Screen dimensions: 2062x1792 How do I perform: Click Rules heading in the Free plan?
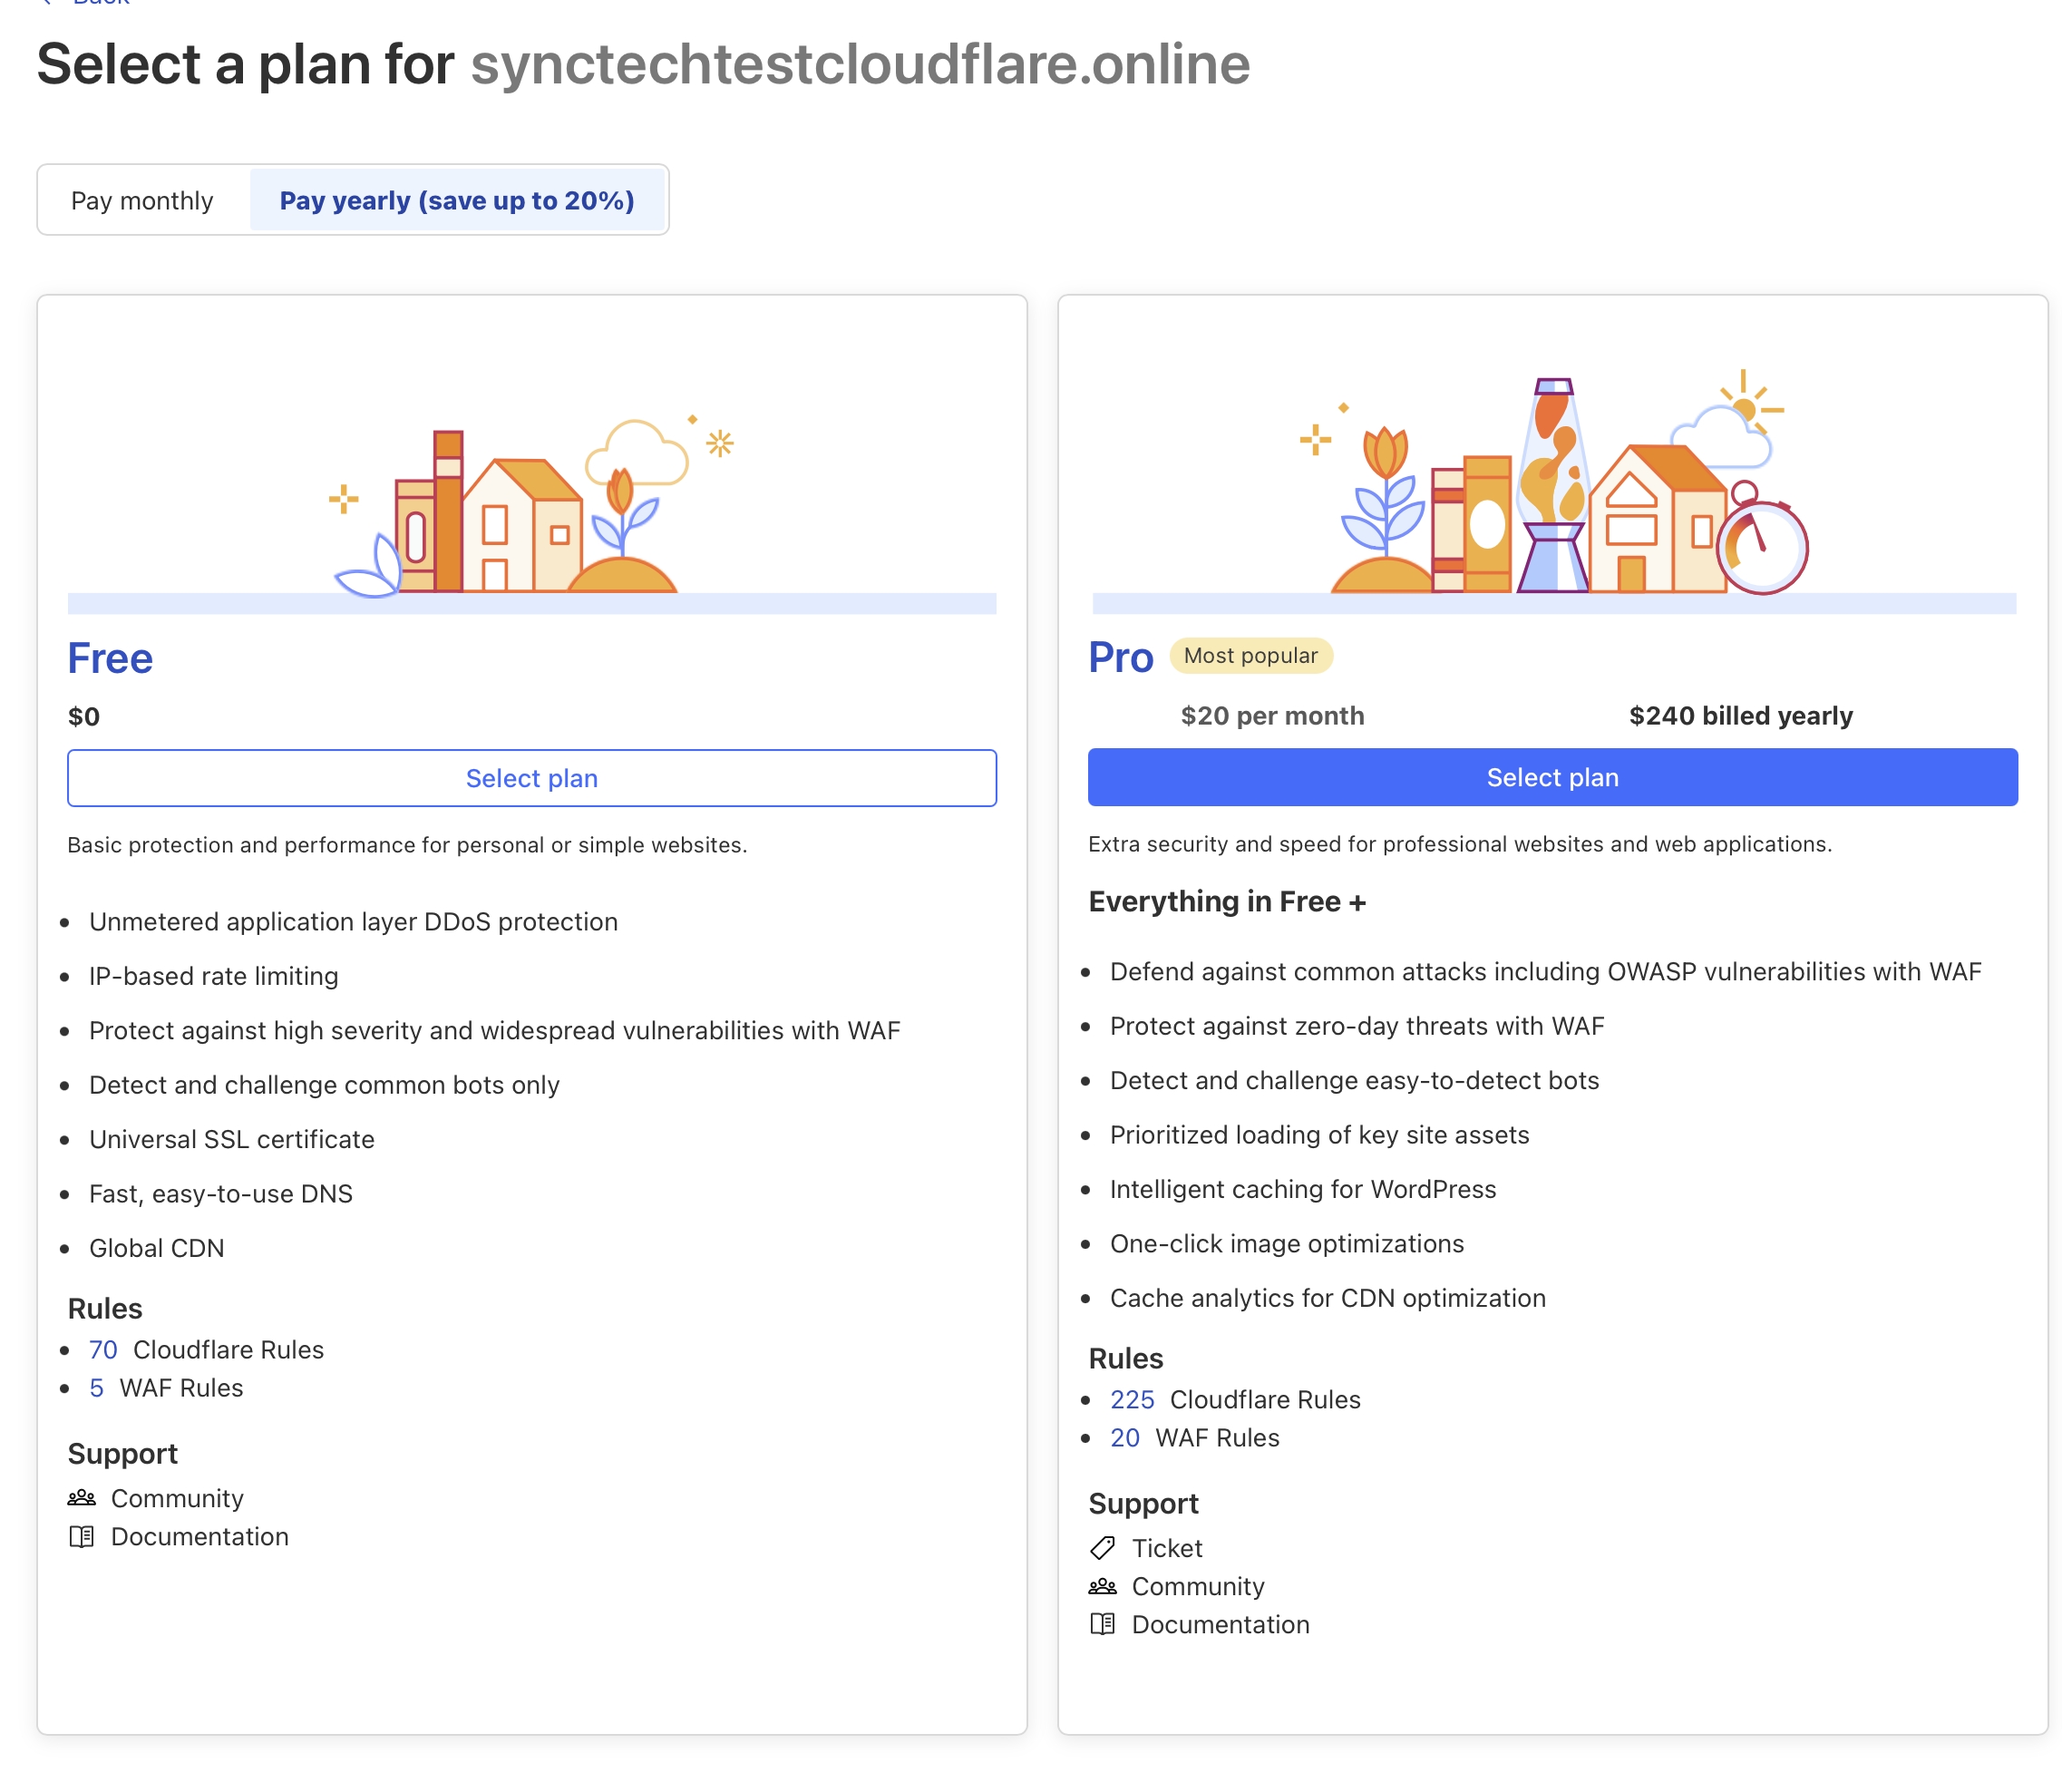105,1309
